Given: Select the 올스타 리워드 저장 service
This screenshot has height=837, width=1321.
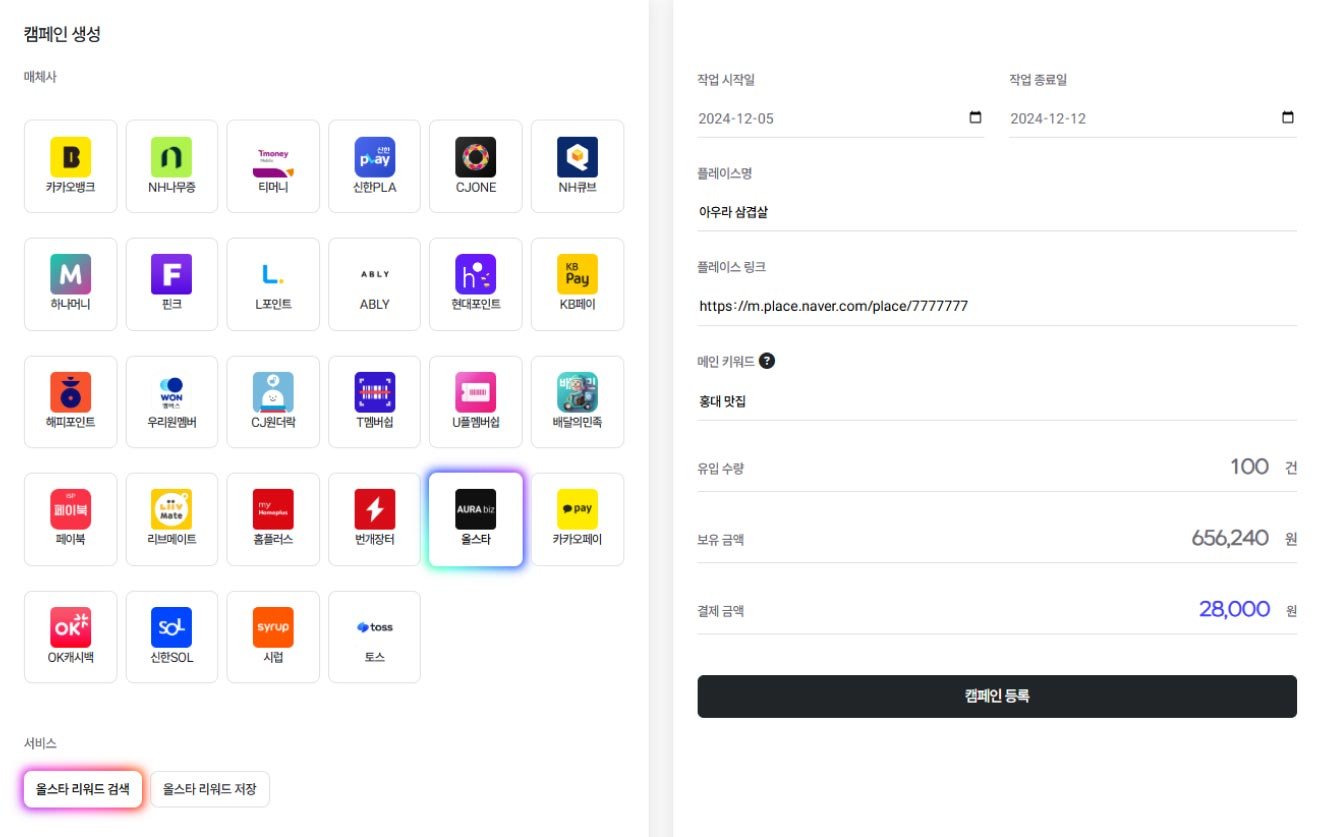Looking at the screenshot, I should (210, 789).
